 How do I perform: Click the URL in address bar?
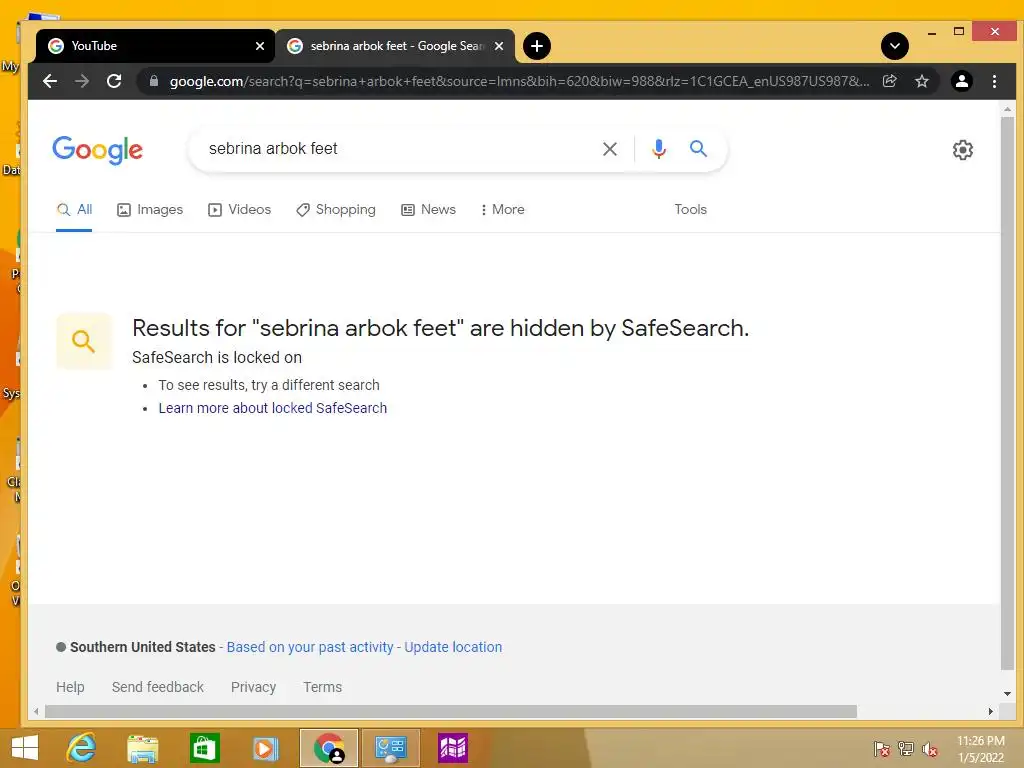click(519, 82)
